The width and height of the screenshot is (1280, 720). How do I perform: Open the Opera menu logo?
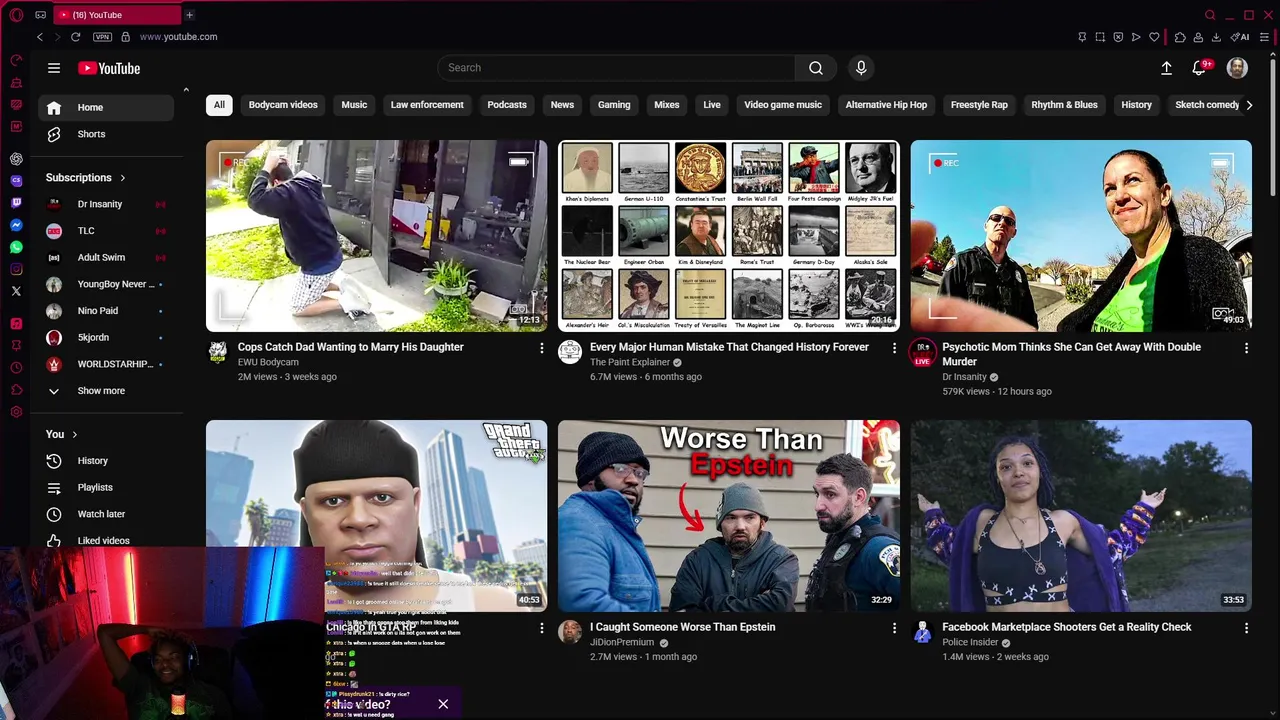pos(16,15)
